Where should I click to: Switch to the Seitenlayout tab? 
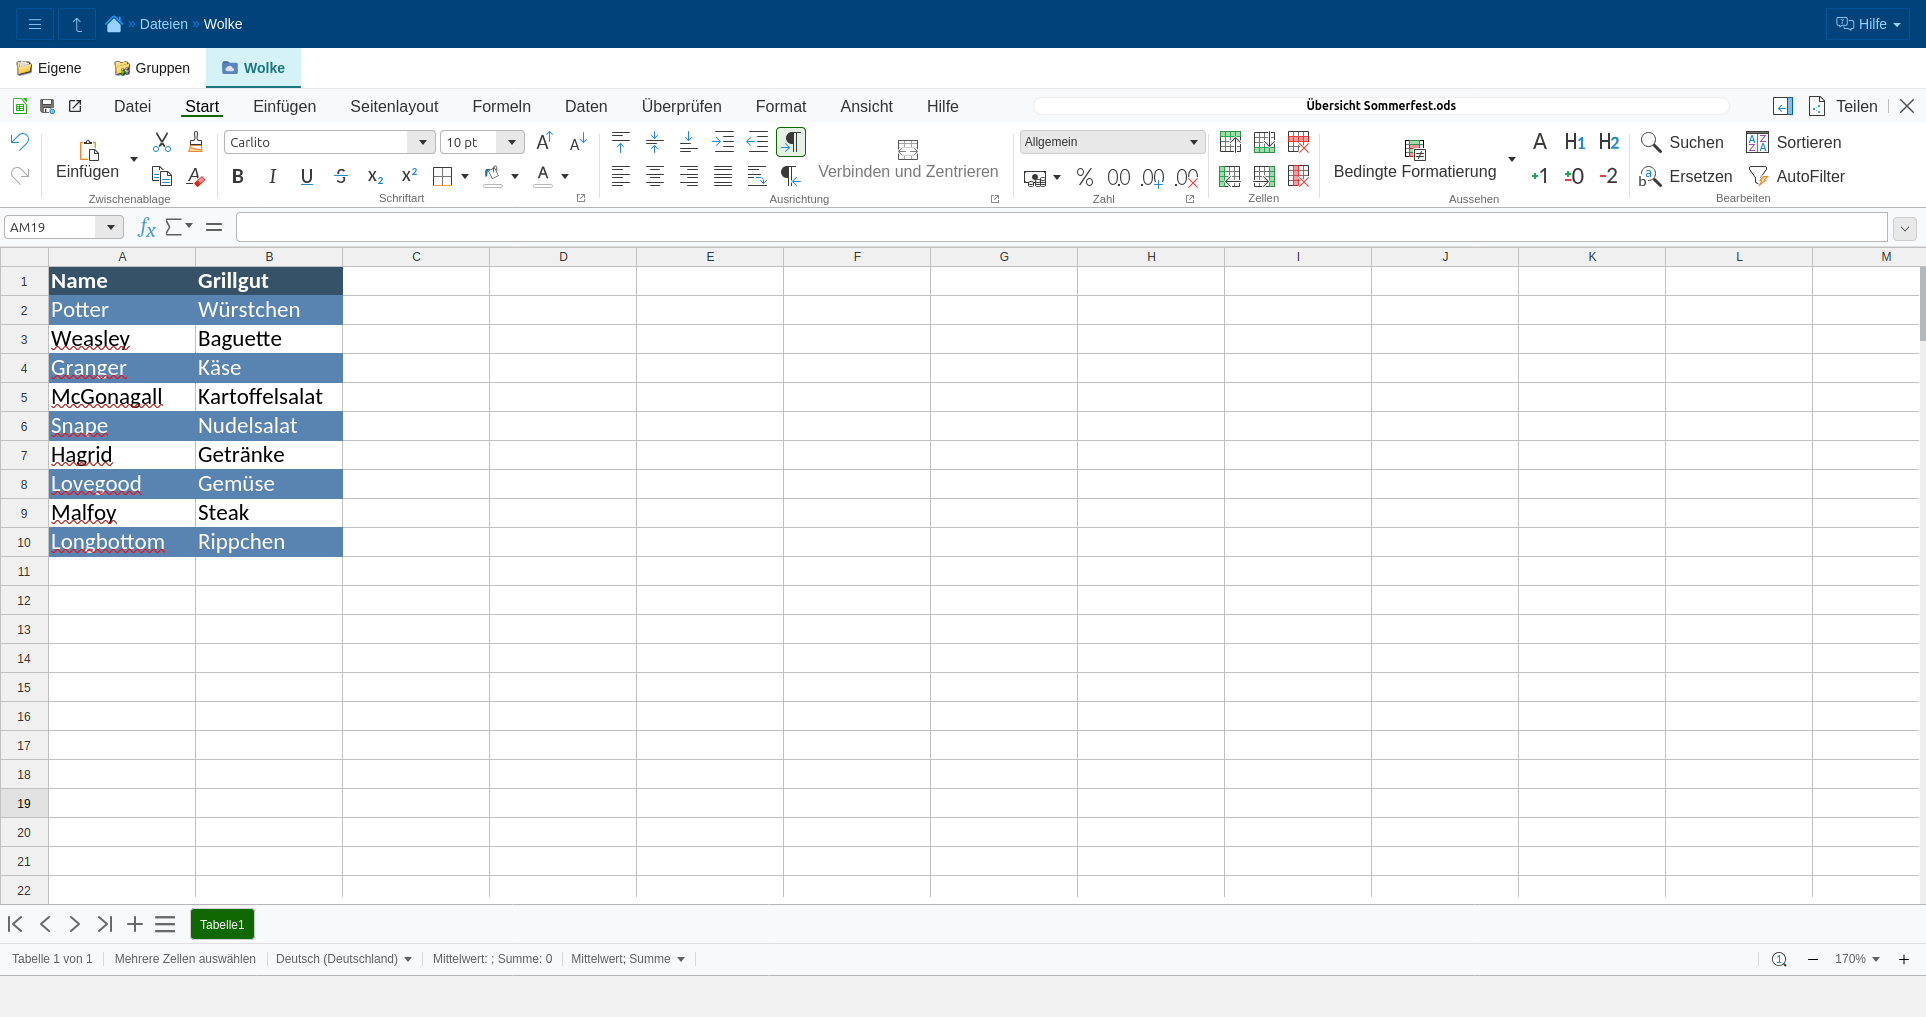click(x=394, y=106)
